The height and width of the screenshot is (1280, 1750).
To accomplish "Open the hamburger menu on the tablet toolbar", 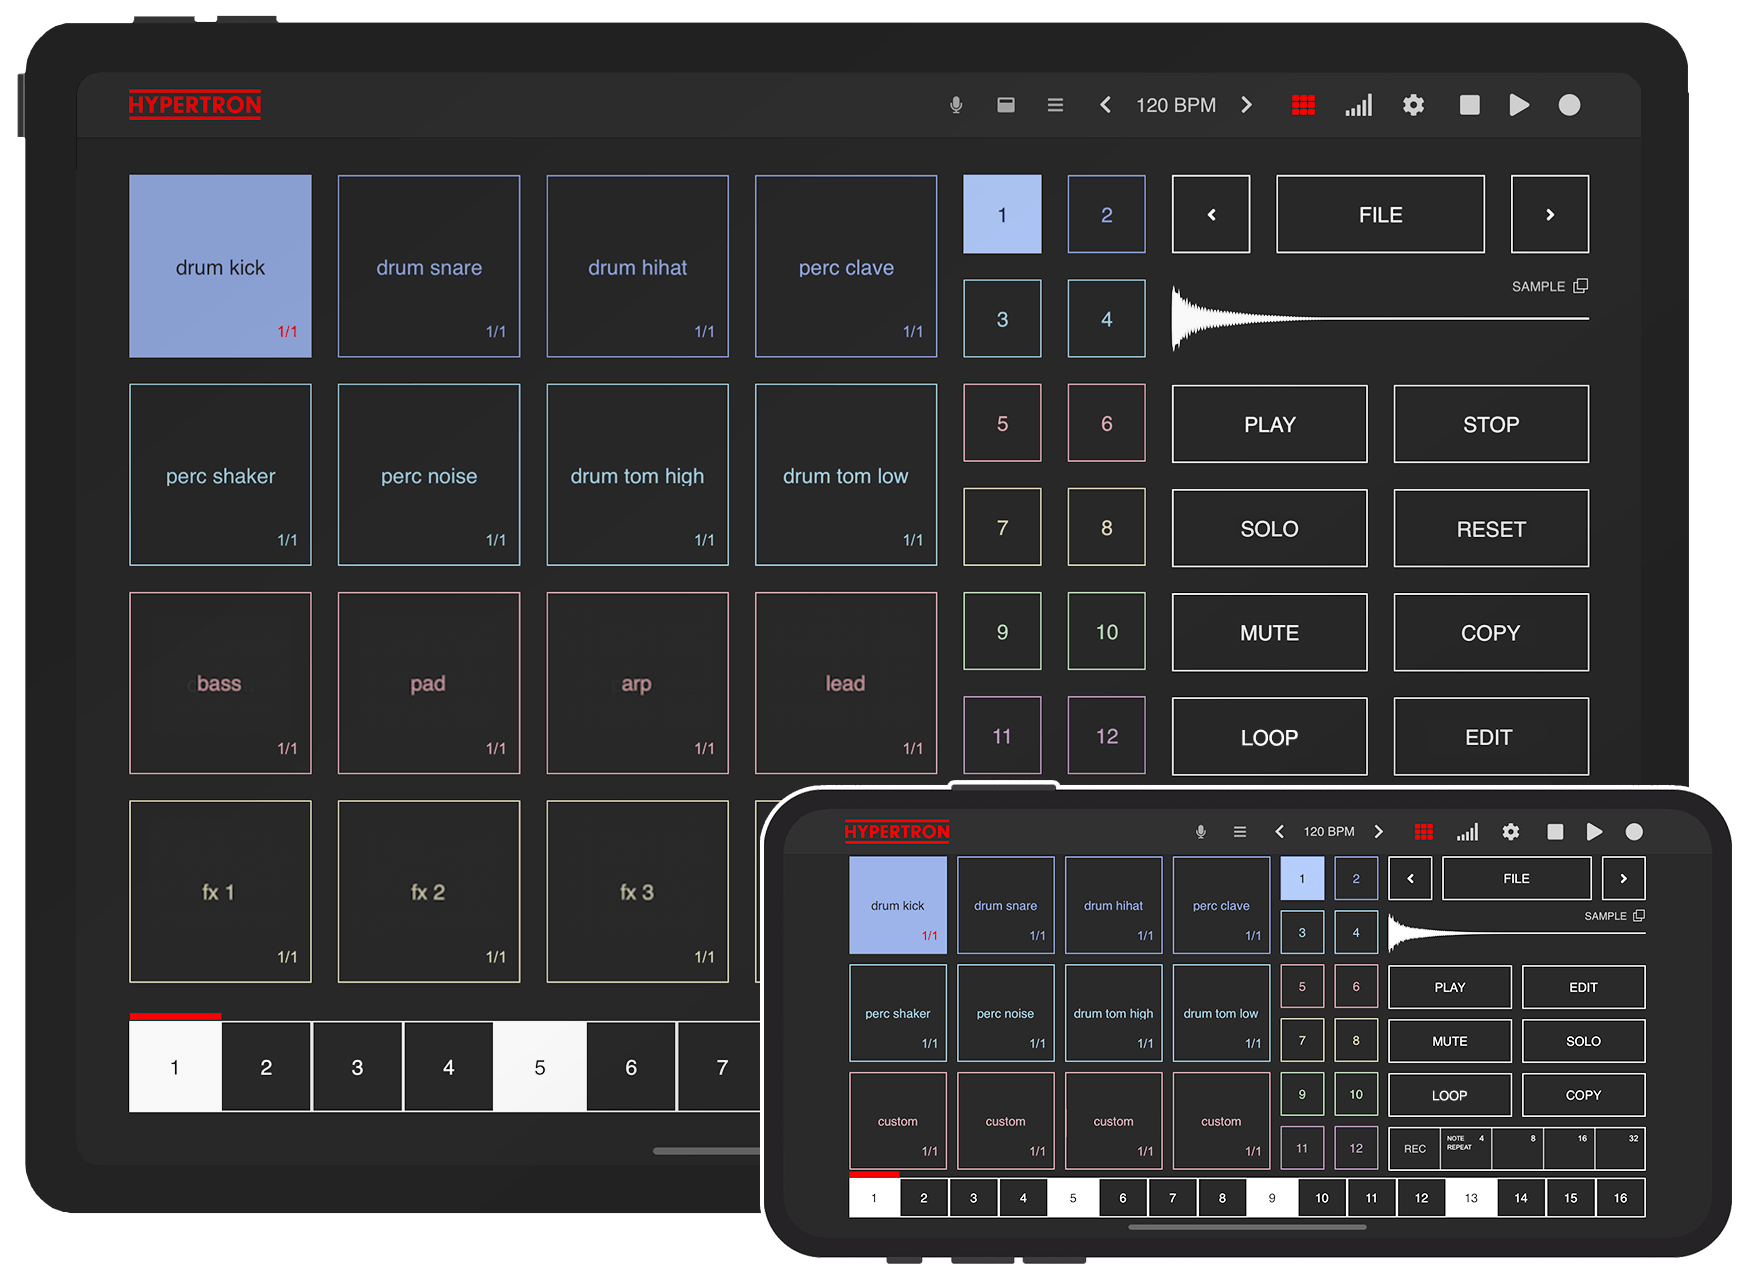I will pos(1055,105).
